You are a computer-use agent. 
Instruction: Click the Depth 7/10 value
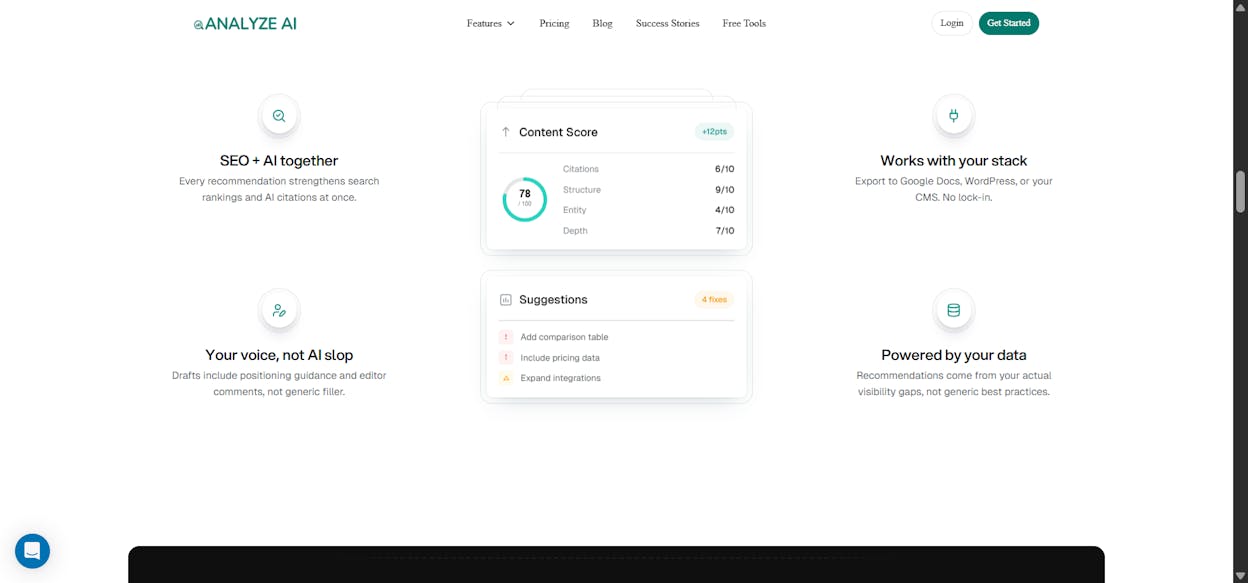[x=724, y=231]
